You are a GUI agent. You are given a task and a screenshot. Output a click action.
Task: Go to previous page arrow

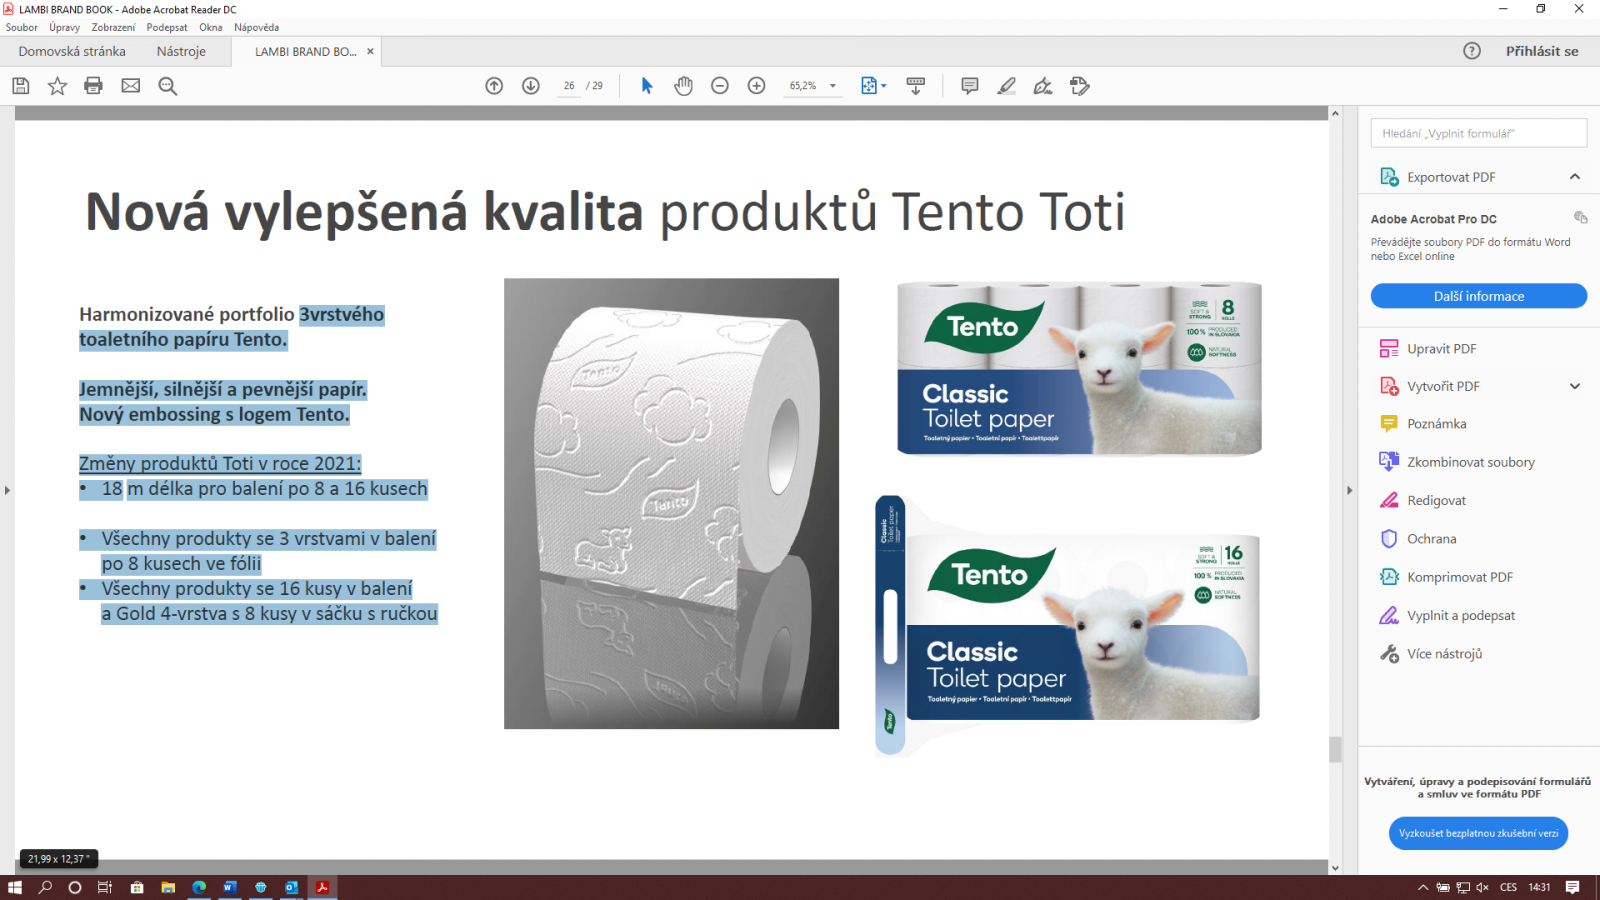coord(494,86)
